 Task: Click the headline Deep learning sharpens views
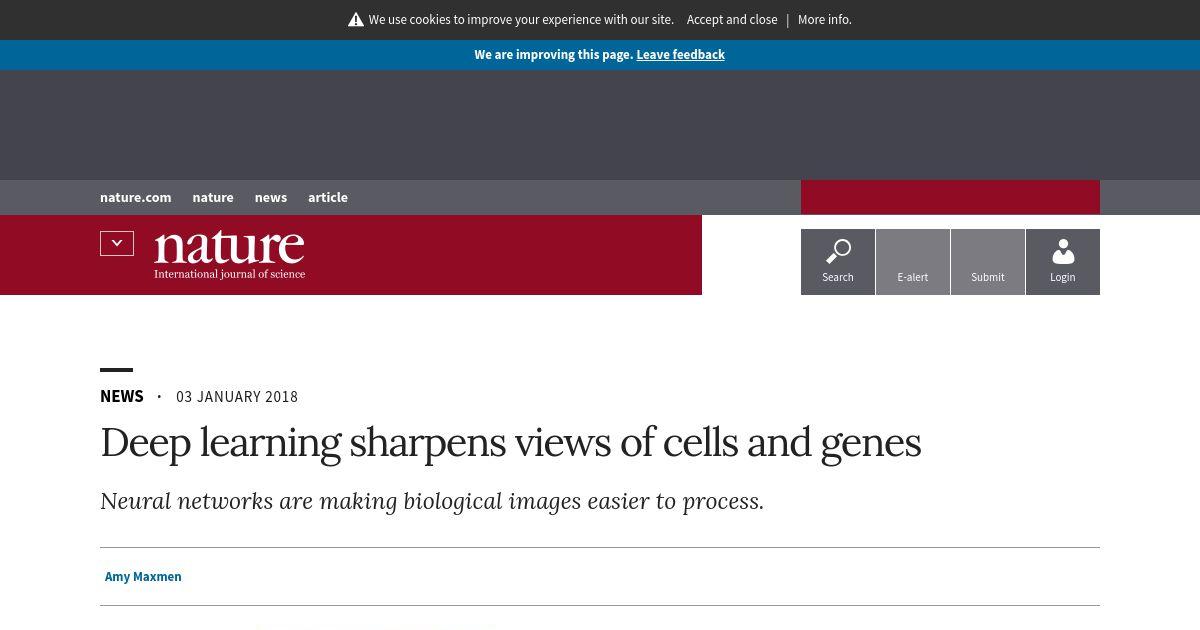510,443
